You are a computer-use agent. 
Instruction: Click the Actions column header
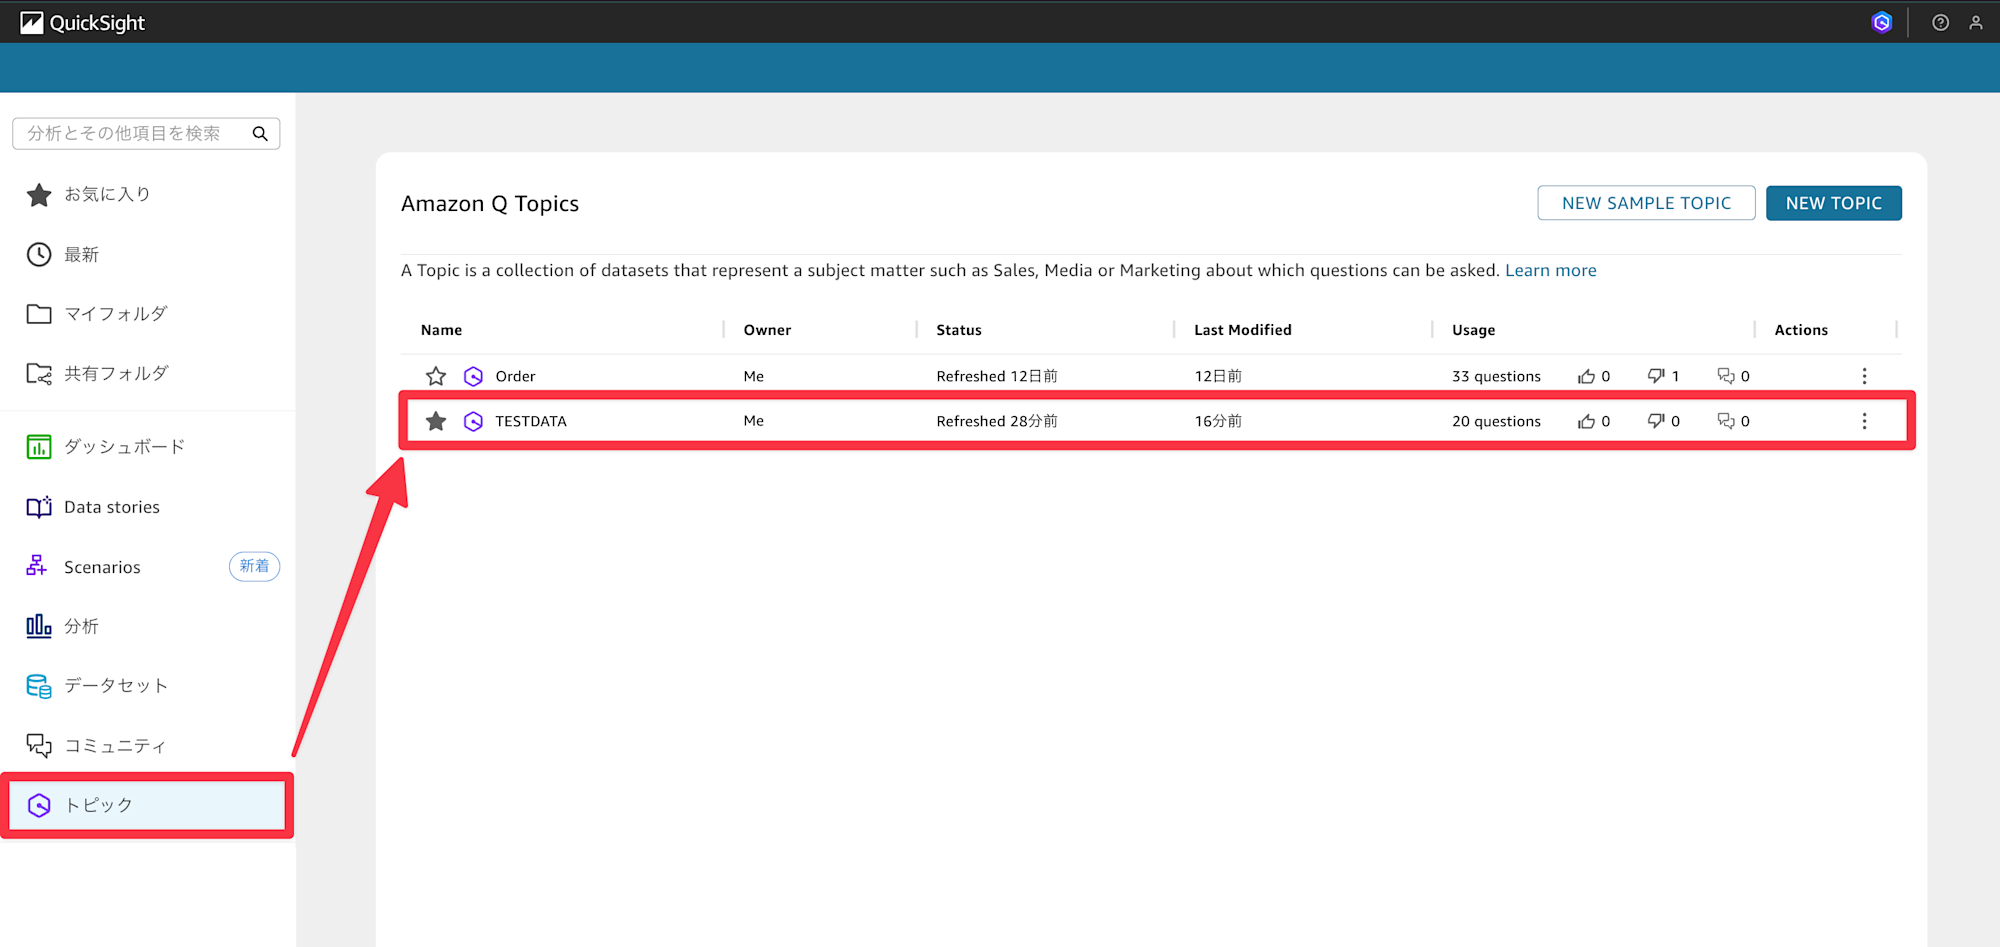(x=1801, y=330)
